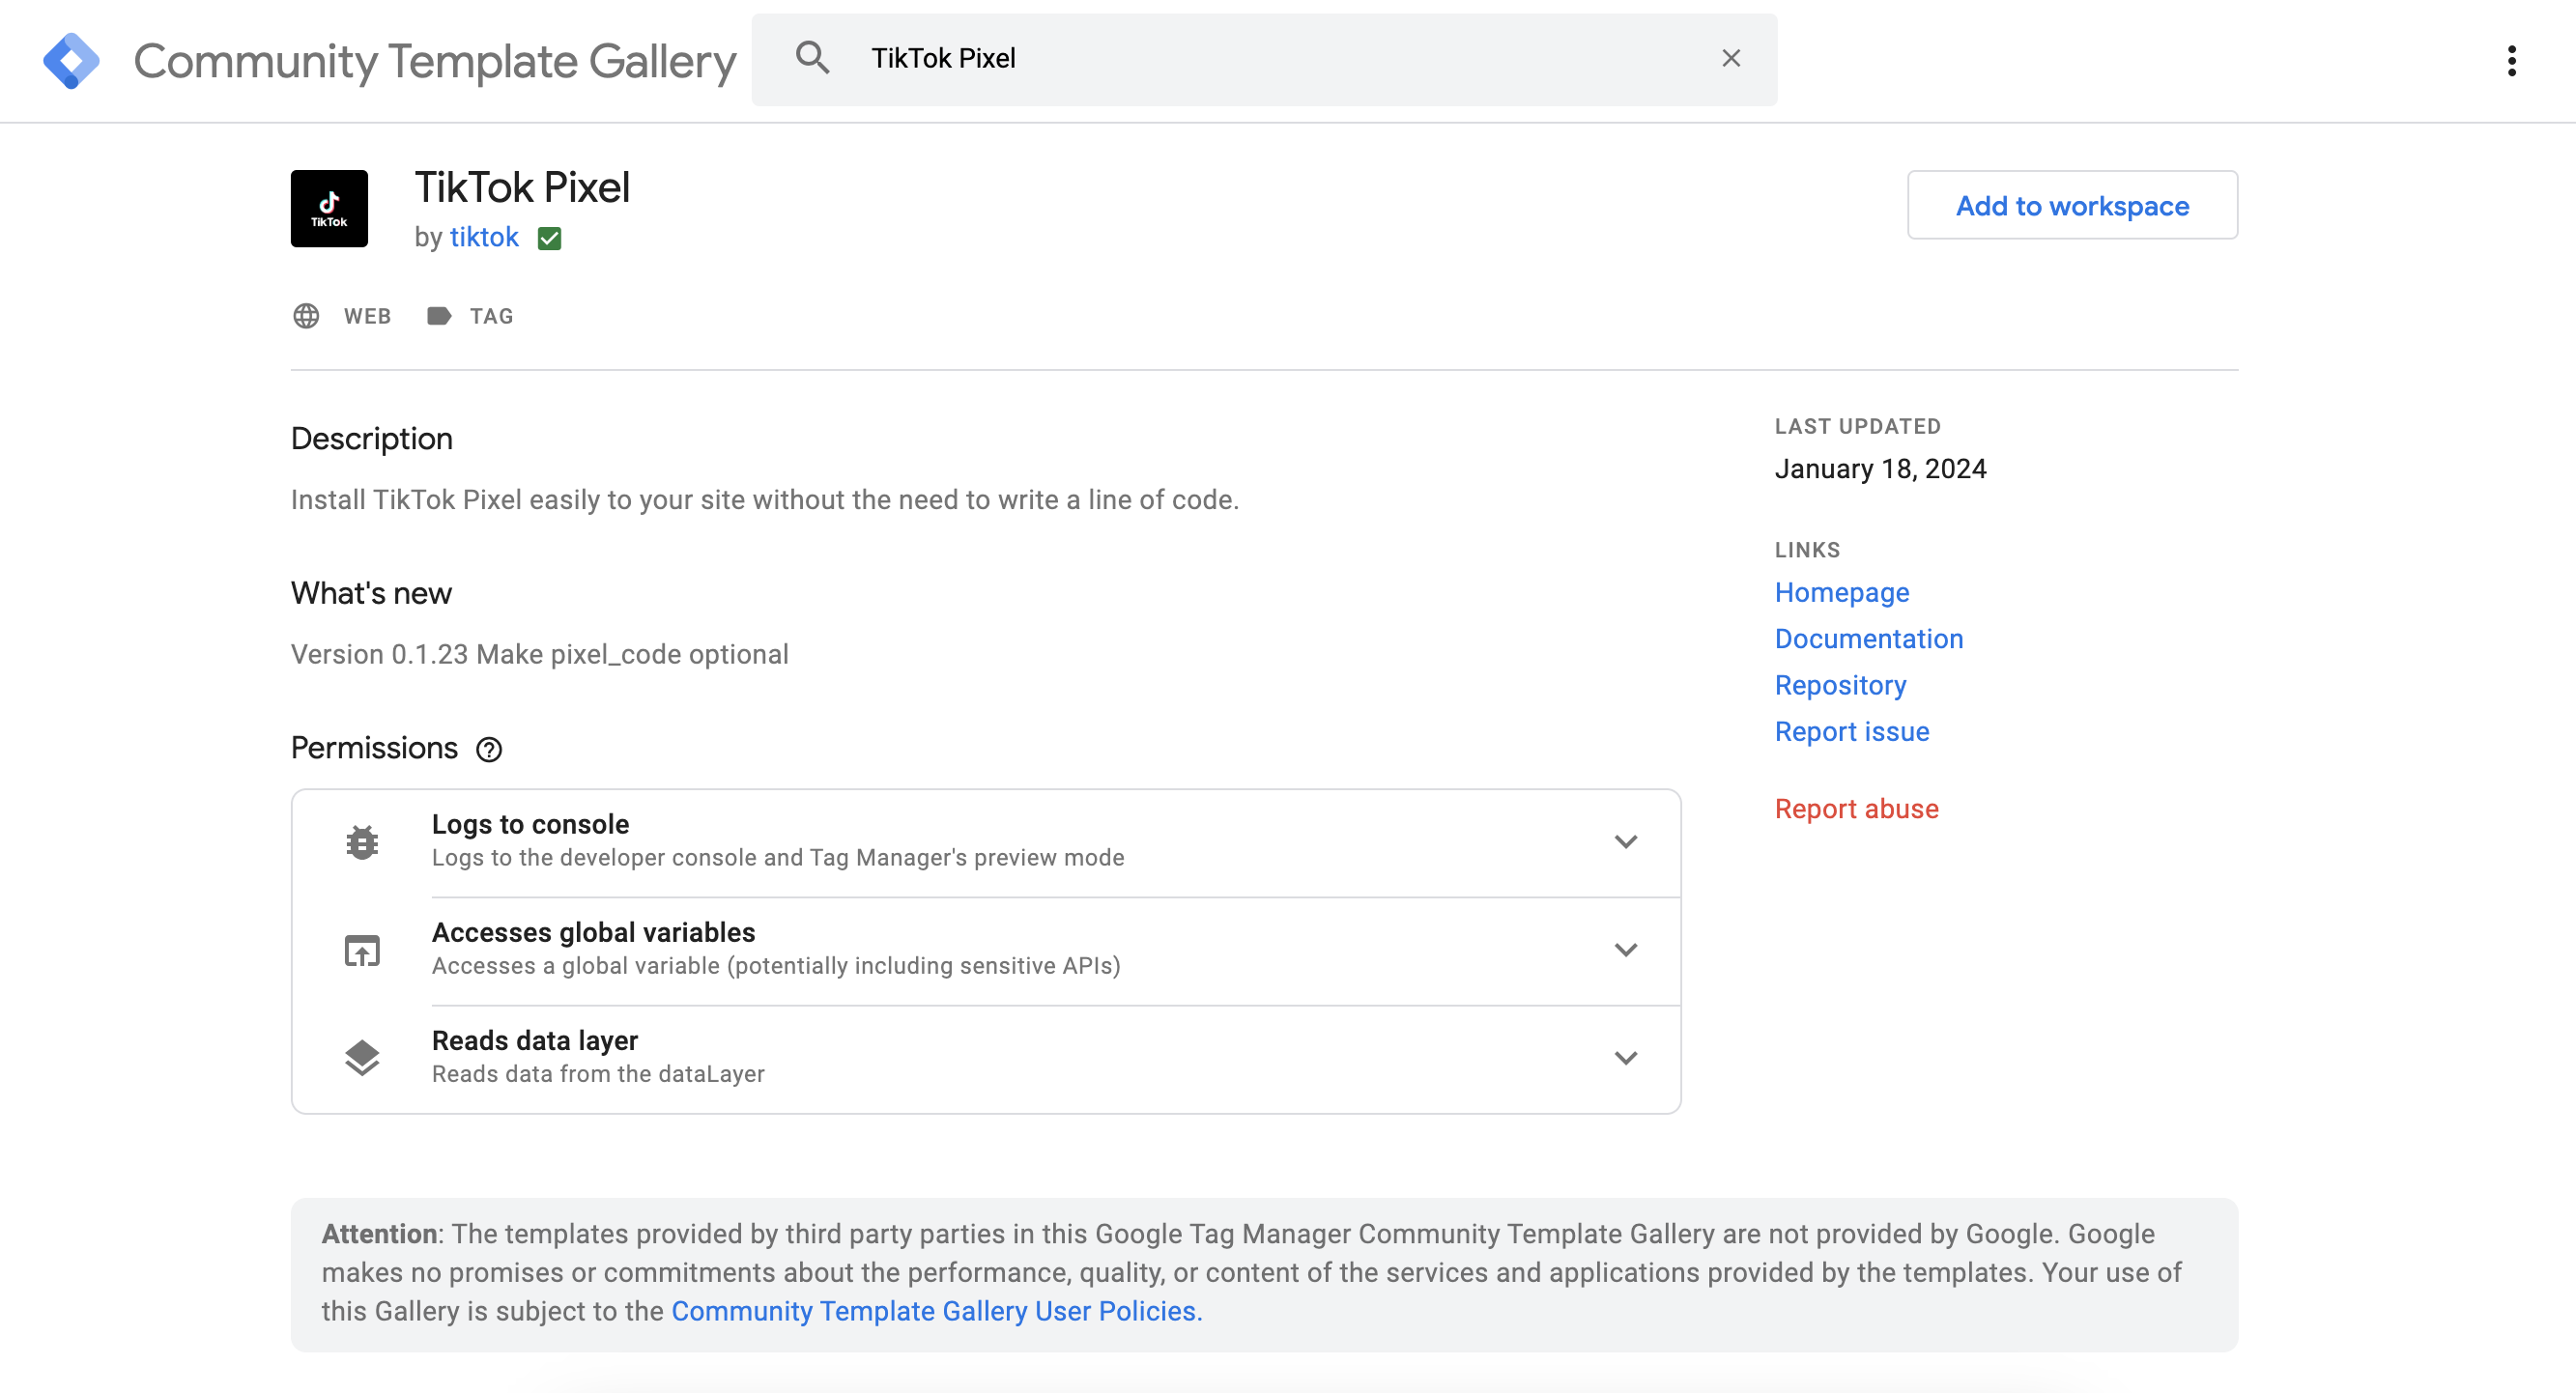Click the Version 0.1.23 release note text
This screenshot has height=1393, width=2576.
coord(540,654)
